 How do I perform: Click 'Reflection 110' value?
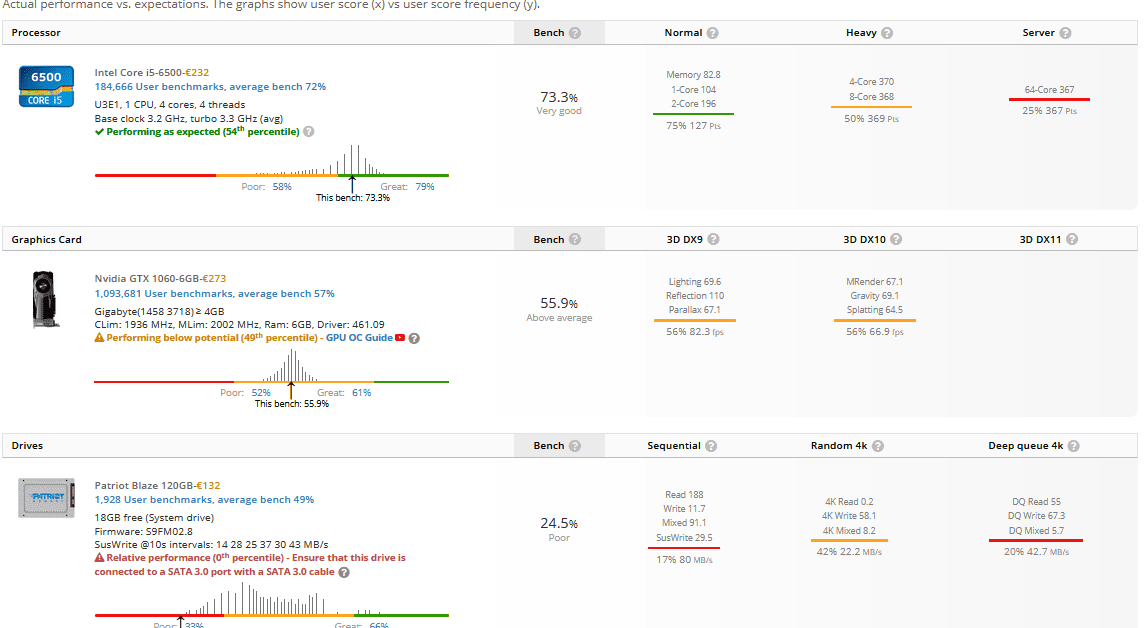695,296
